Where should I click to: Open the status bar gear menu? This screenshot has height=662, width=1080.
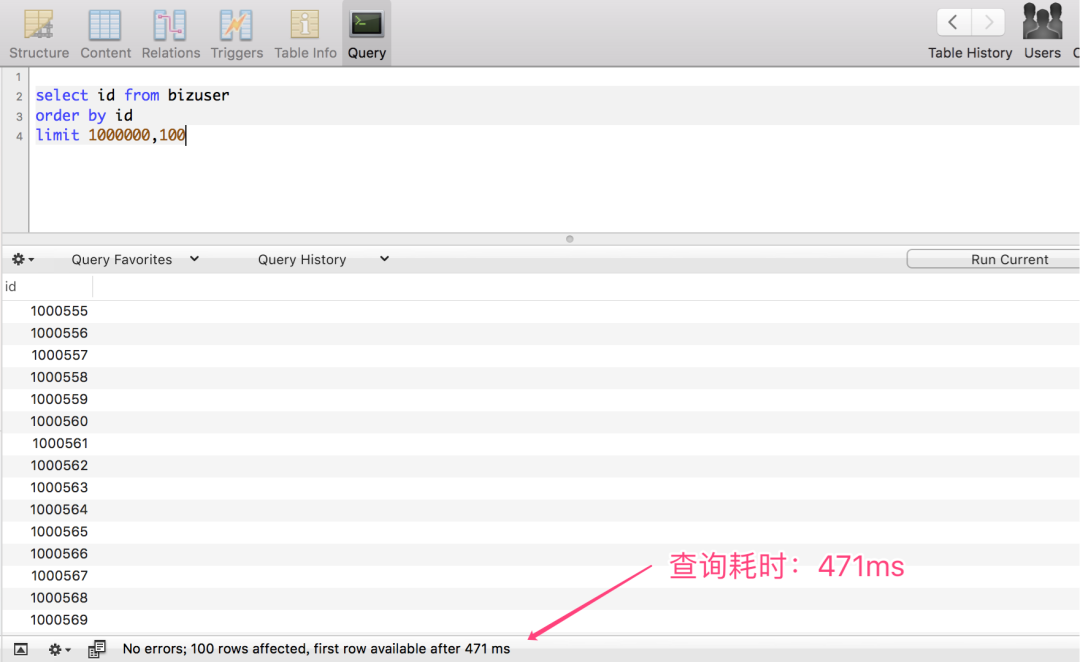(x=59, y=649)
